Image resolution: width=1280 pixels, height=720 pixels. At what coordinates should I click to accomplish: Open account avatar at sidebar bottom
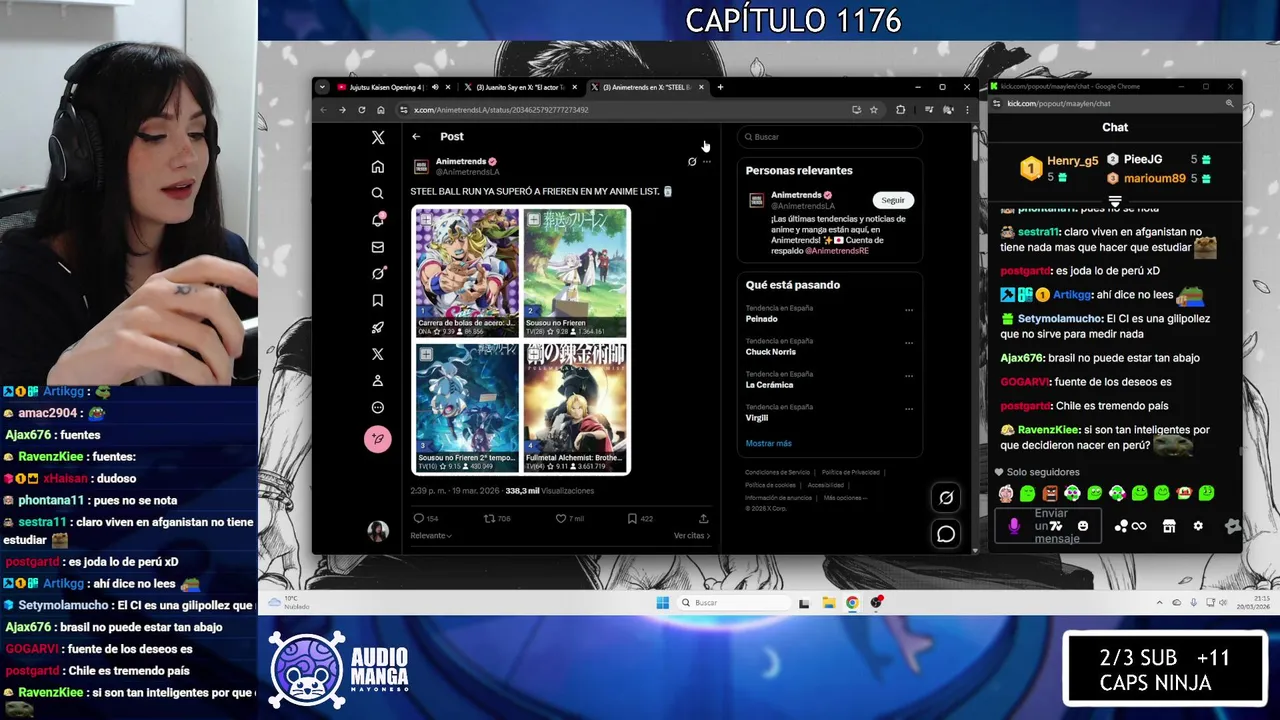click(378, 532)
